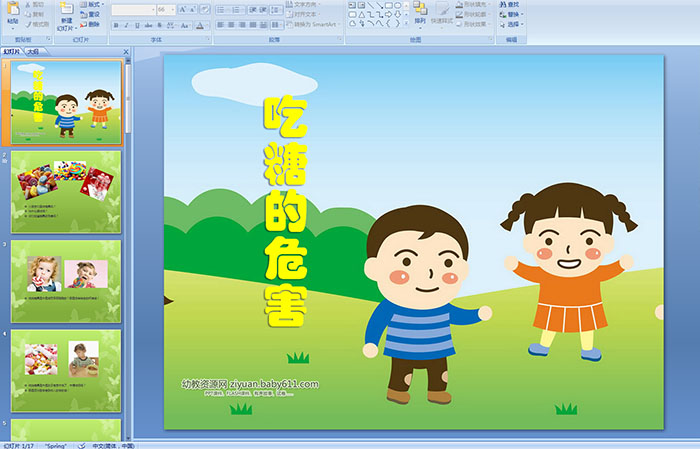Click the Select (选择) button
Viewport: 700px width, 449px height.
click(x=511, y=24)
